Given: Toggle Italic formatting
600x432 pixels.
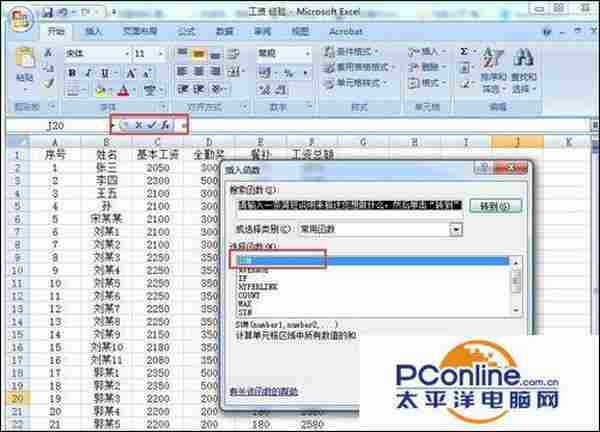Looking at the screenshot, I should (89, 73).
